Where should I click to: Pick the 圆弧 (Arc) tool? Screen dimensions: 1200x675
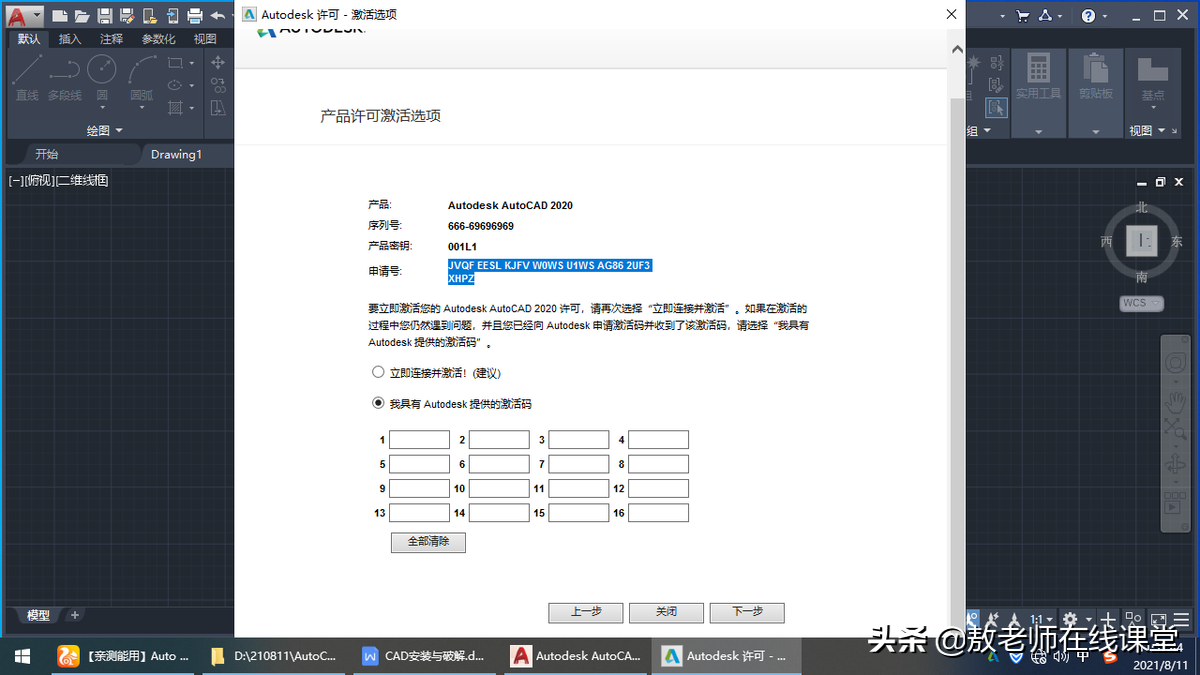140,75
